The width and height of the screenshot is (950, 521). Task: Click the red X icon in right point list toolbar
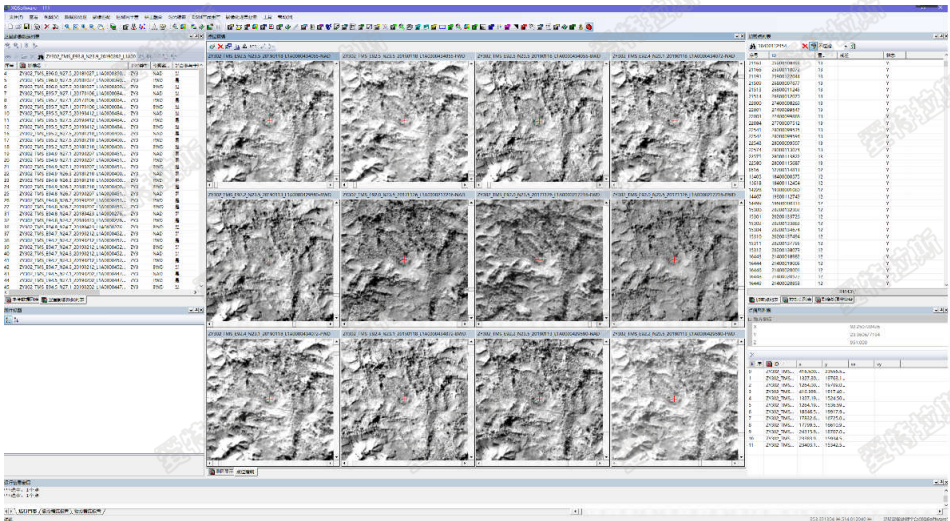(x=803, y=46)
